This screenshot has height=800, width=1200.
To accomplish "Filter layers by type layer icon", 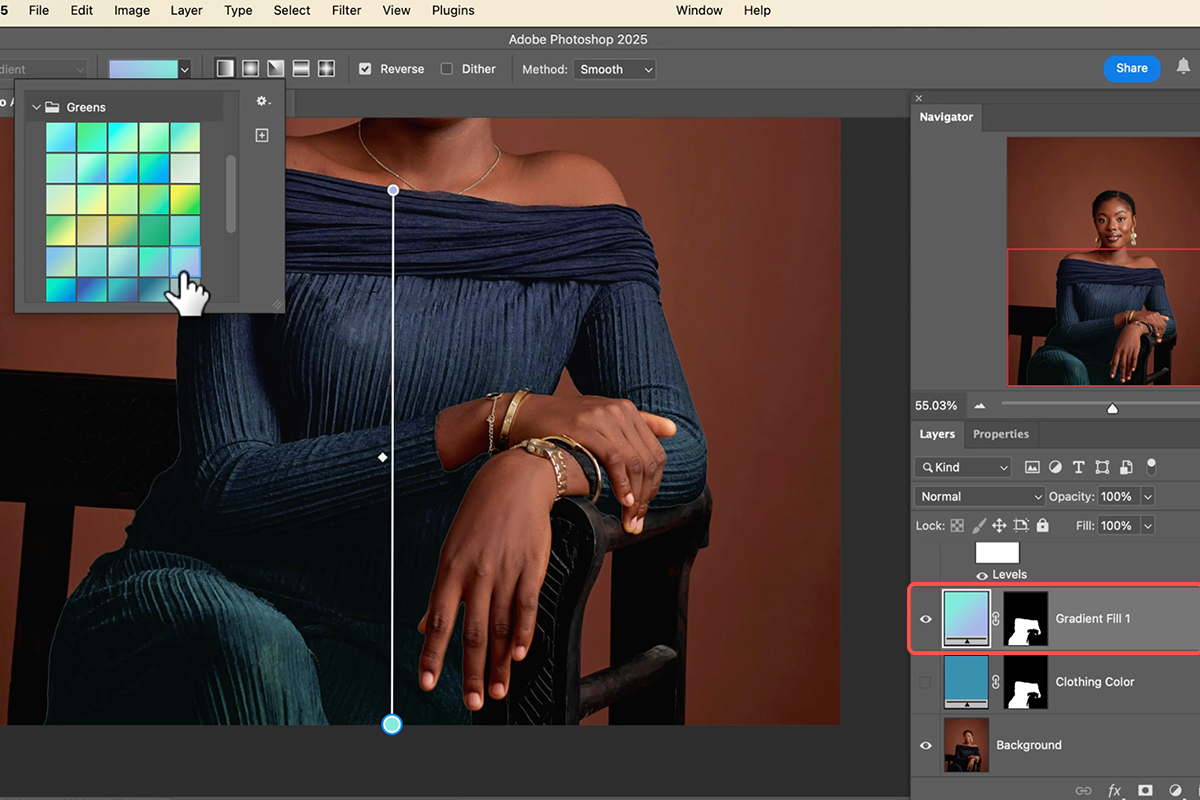I will pyautogui.click(x=1078, y=467).
